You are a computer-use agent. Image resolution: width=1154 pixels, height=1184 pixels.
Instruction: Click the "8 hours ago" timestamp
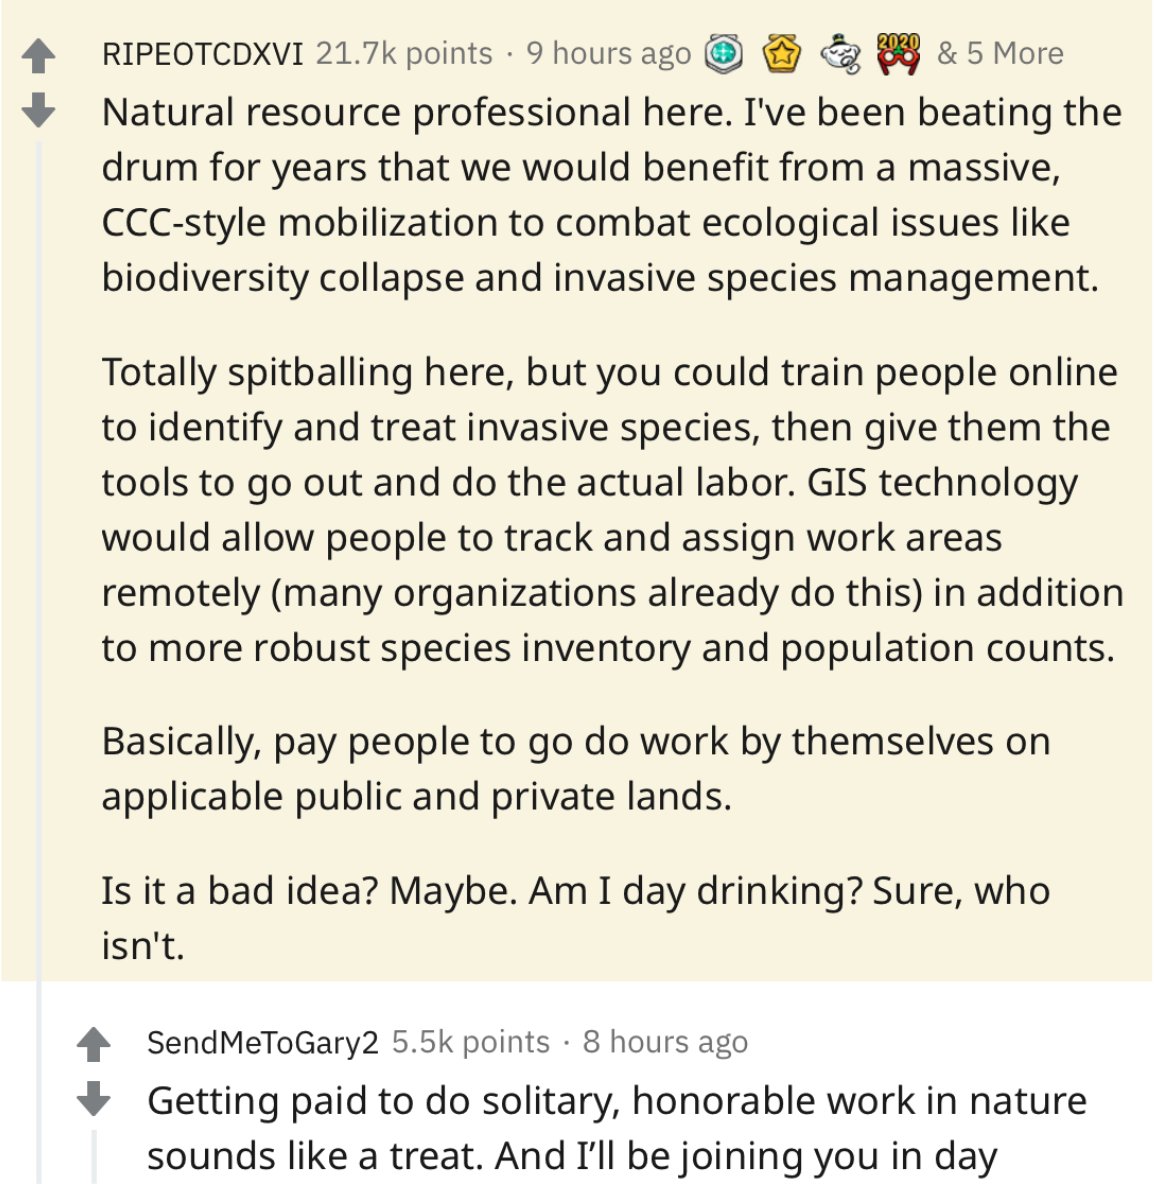[x=665, y=1042]
